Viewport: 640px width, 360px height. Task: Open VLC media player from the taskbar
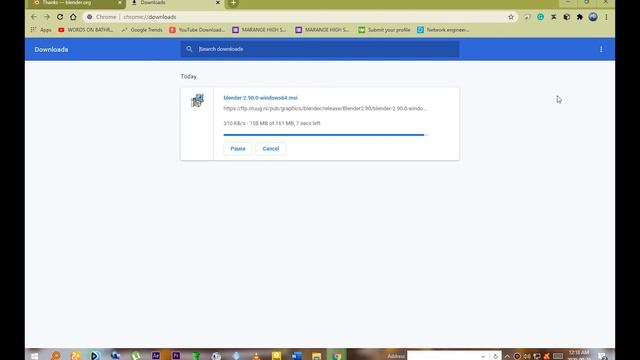(x=256, y=356)
